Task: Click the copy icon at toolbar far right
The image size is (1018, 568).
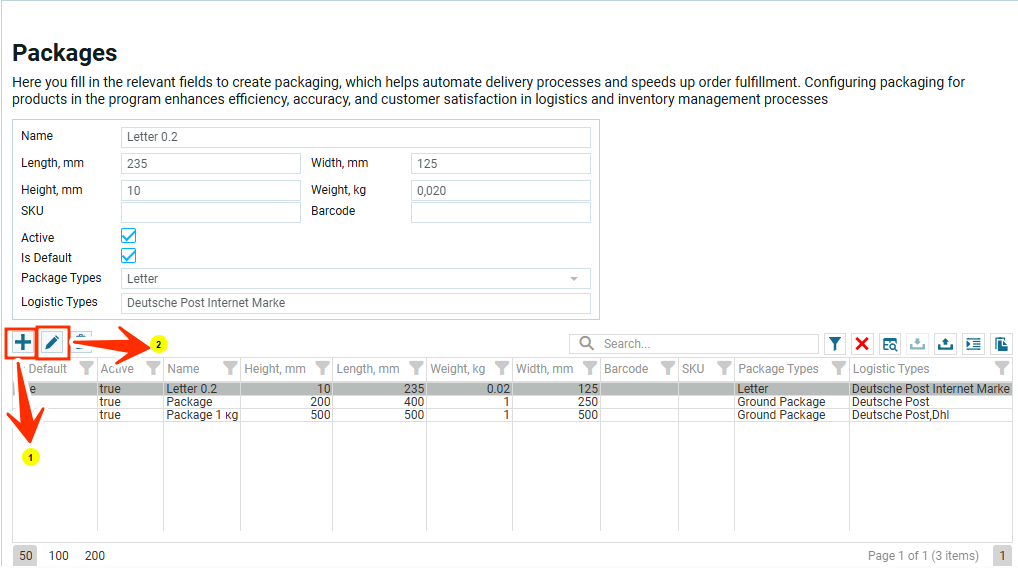Action: 1000,344
